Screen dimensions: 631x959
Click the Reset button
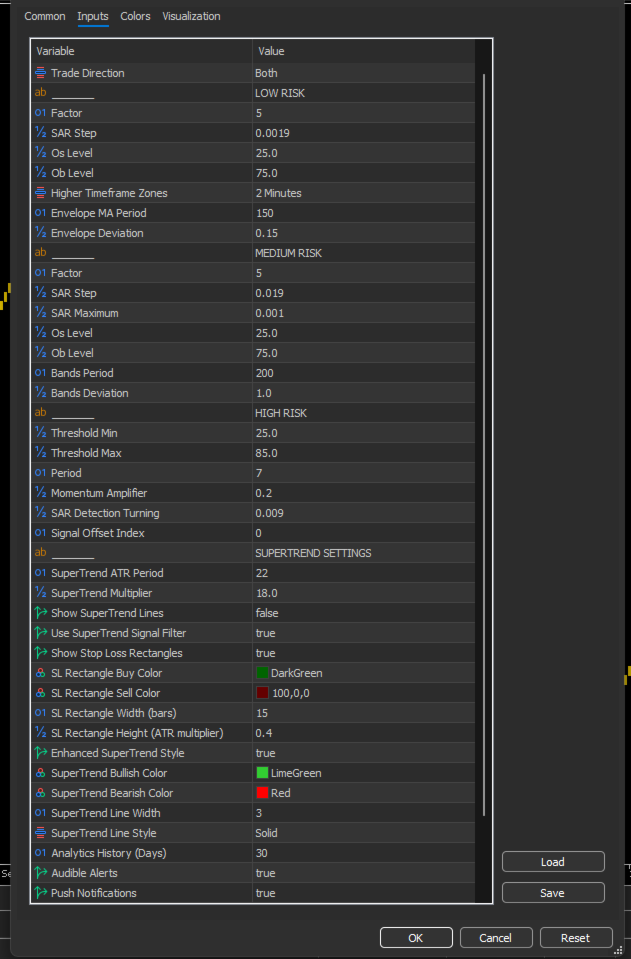[x=575, y=938]
